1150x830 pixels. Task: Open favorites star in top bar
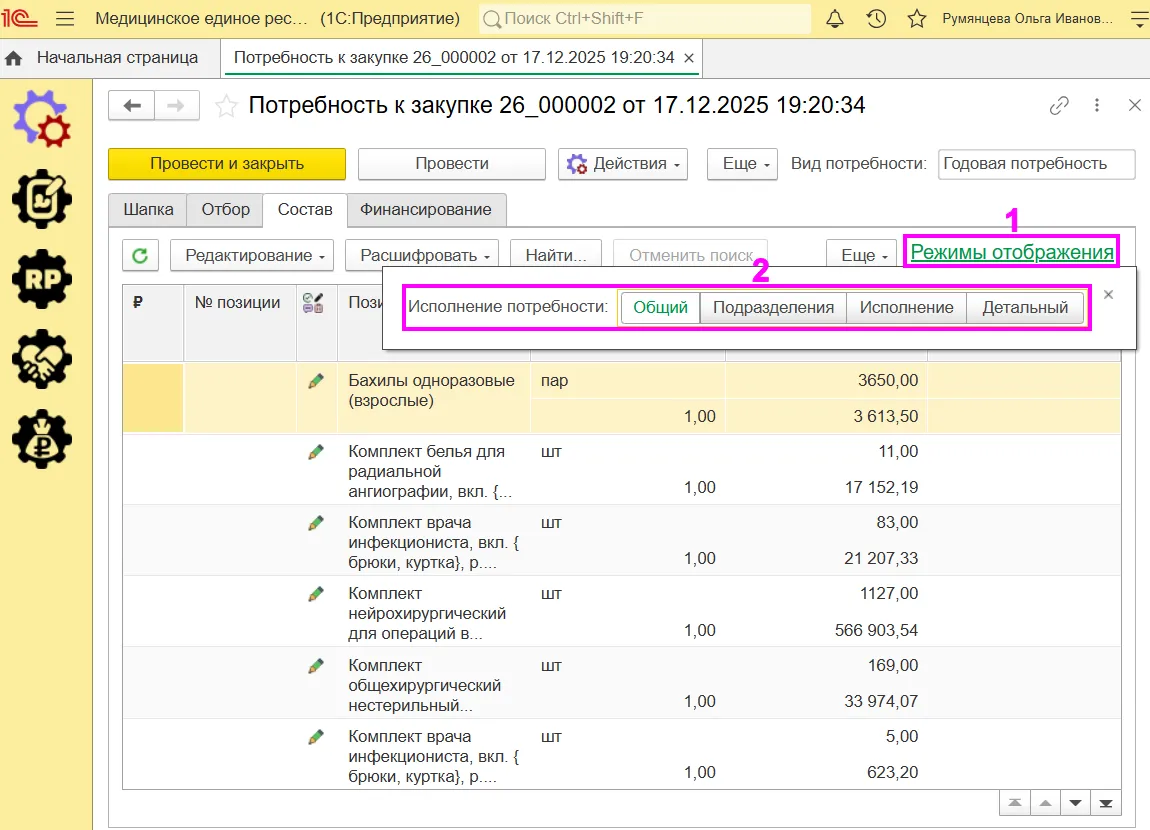pos(917,18)
